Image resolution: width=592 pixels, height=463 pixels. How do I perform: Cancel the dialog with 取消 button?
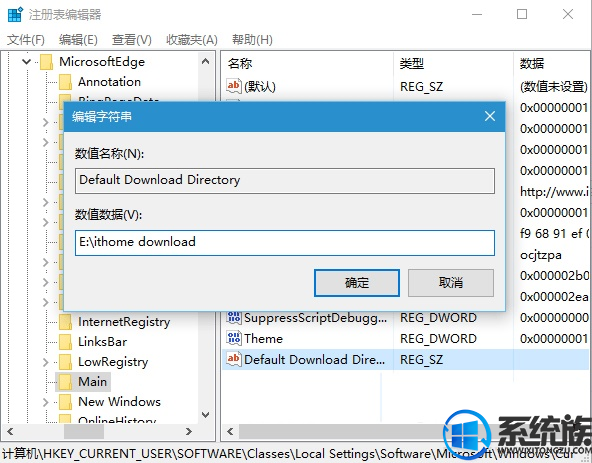(451, 282)
